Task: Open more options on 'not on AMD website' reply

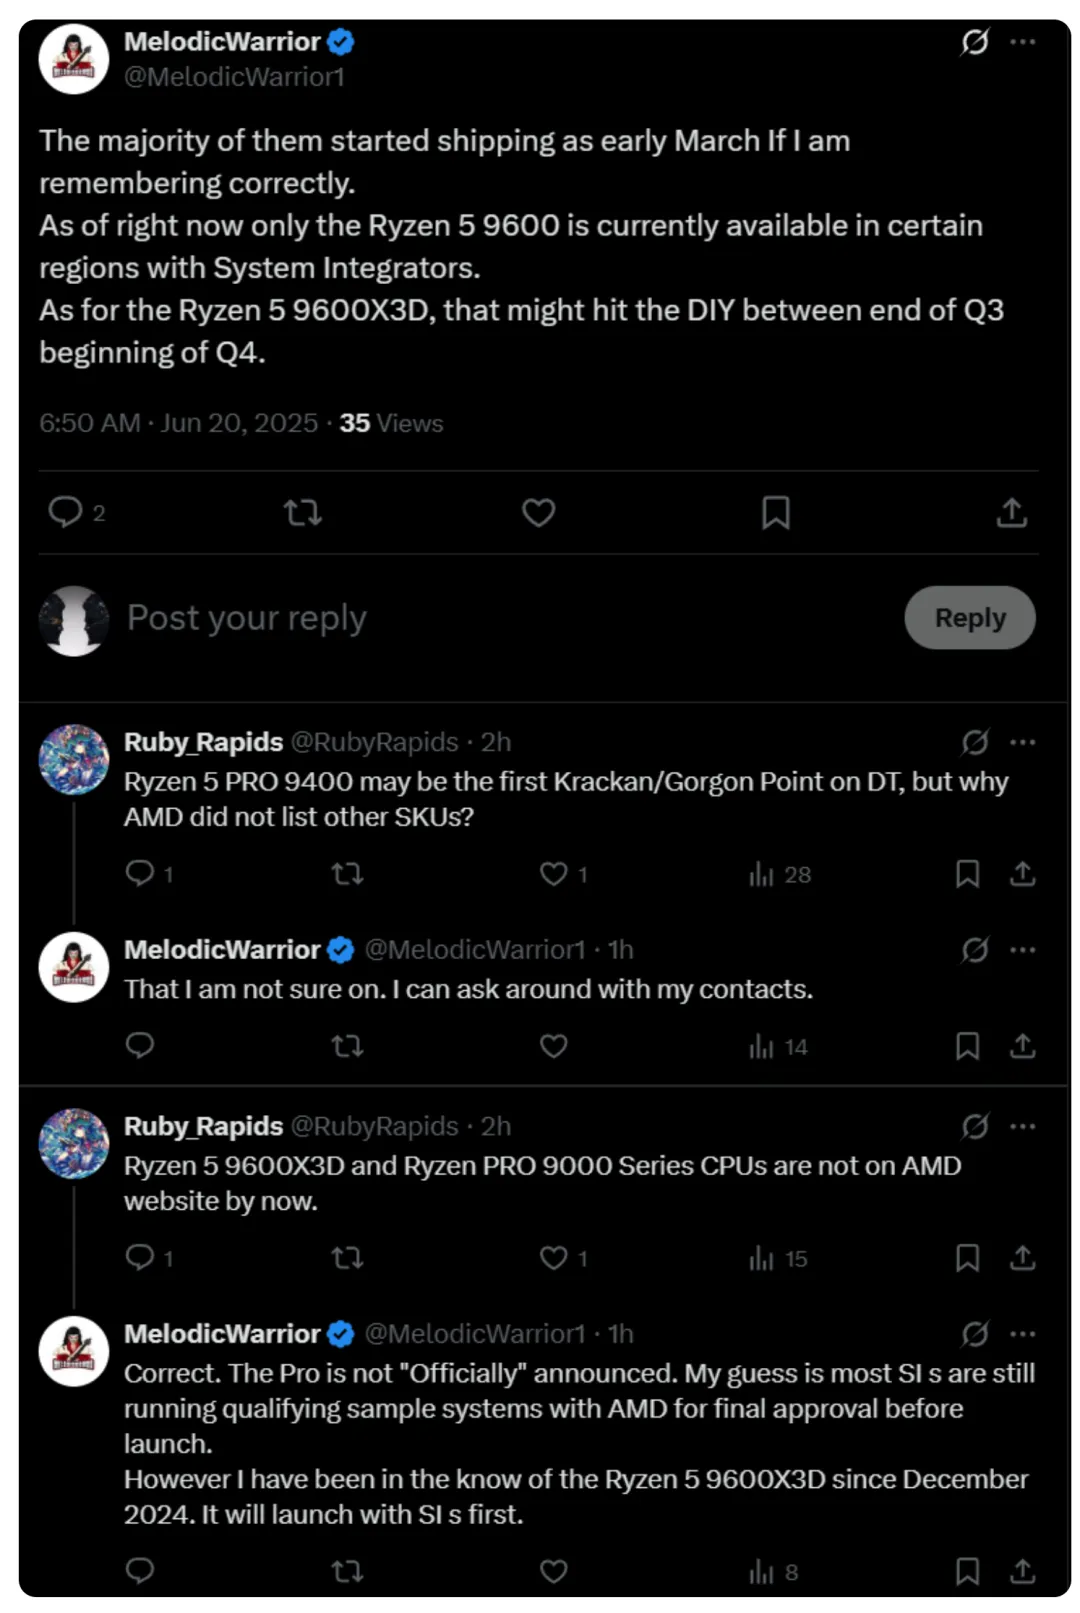Action: pos(1023,1127)
